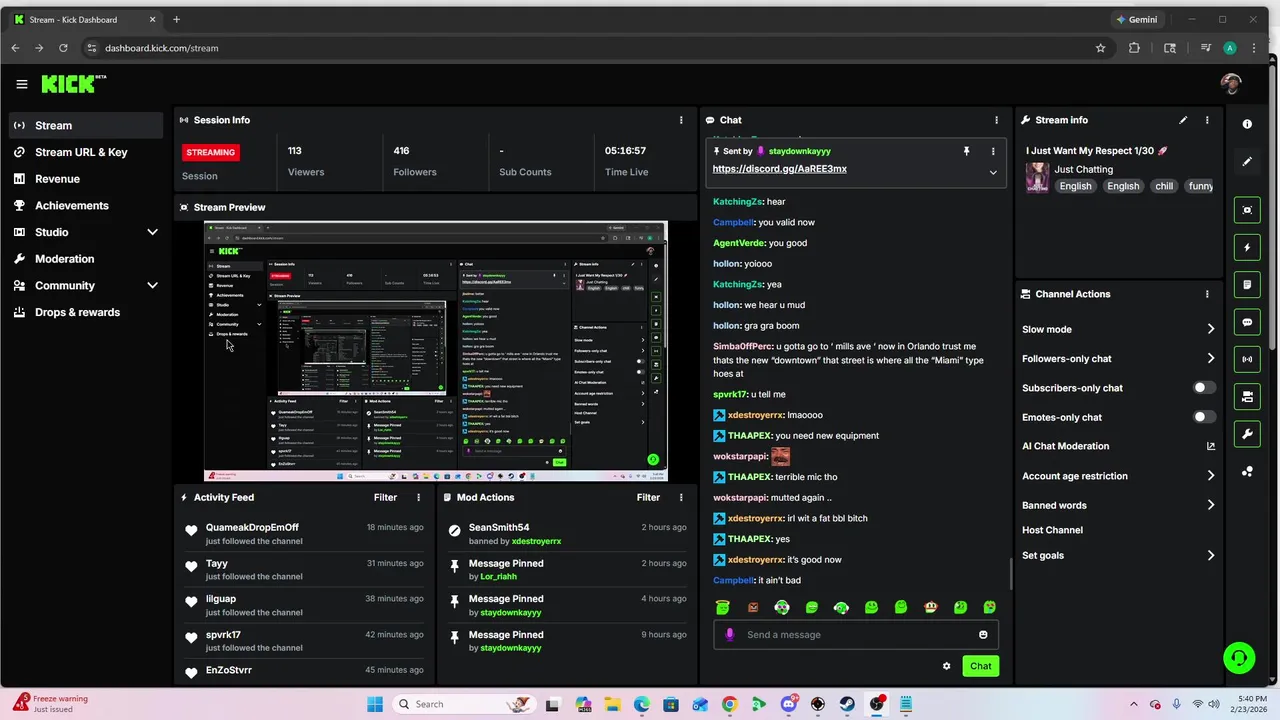Open Set goals settings arrow
This screenshot has height=720, width=1280.
(1210, 555)
